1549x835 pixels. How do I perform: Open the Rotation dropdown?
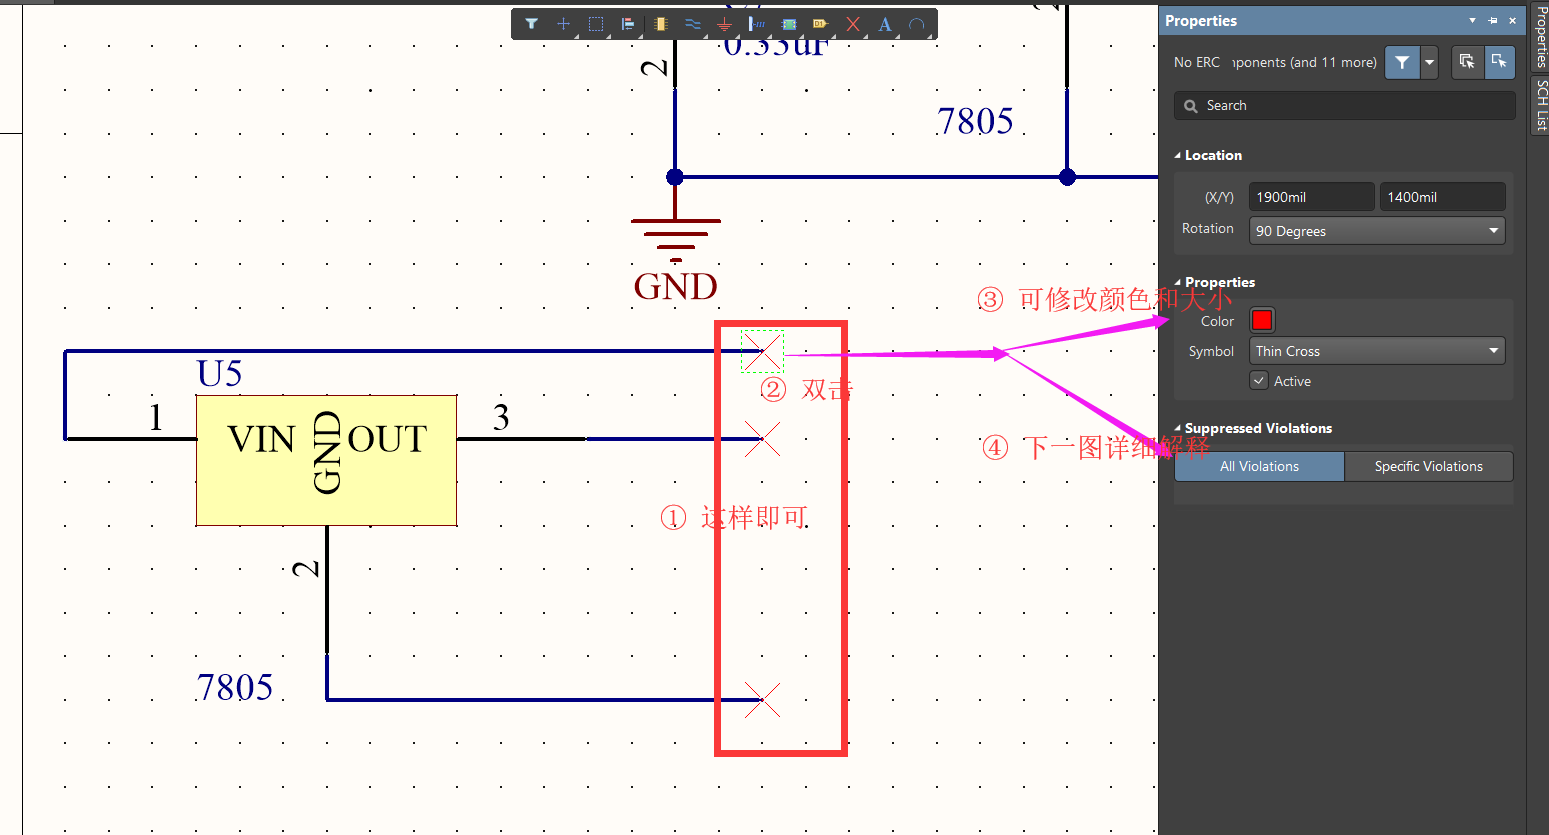click(x=1376, y=230)
